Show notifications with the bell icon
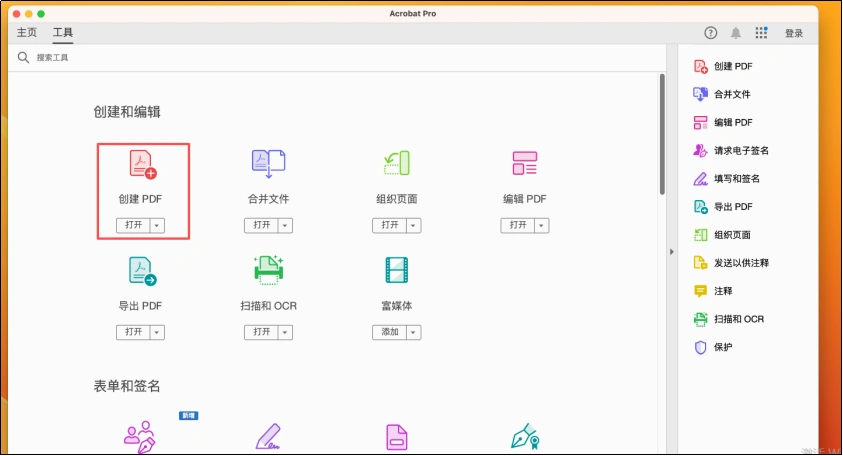Screen dimensions: 843x456 [x=735, y=33]
